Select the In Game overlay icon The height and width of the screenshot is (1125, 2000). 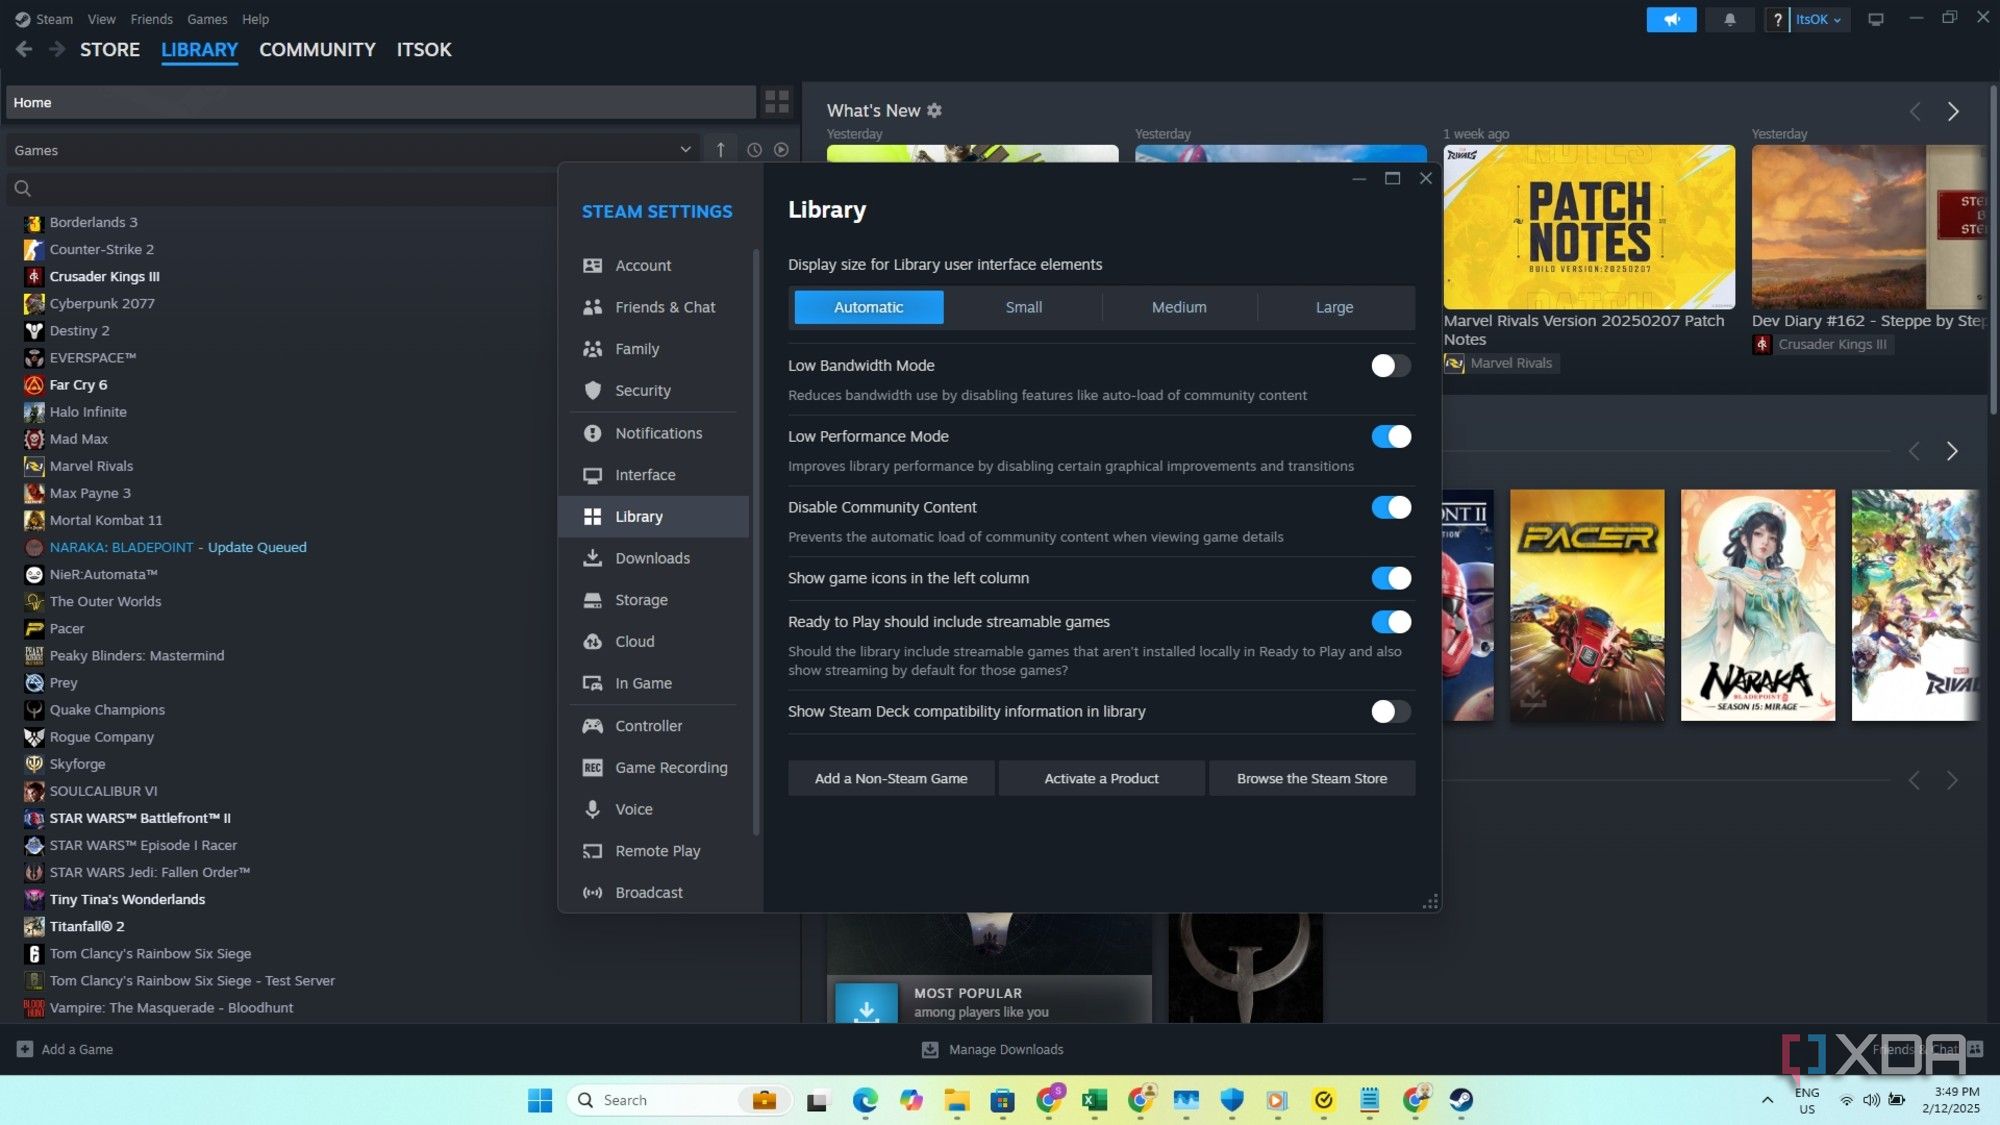(592, 684)
